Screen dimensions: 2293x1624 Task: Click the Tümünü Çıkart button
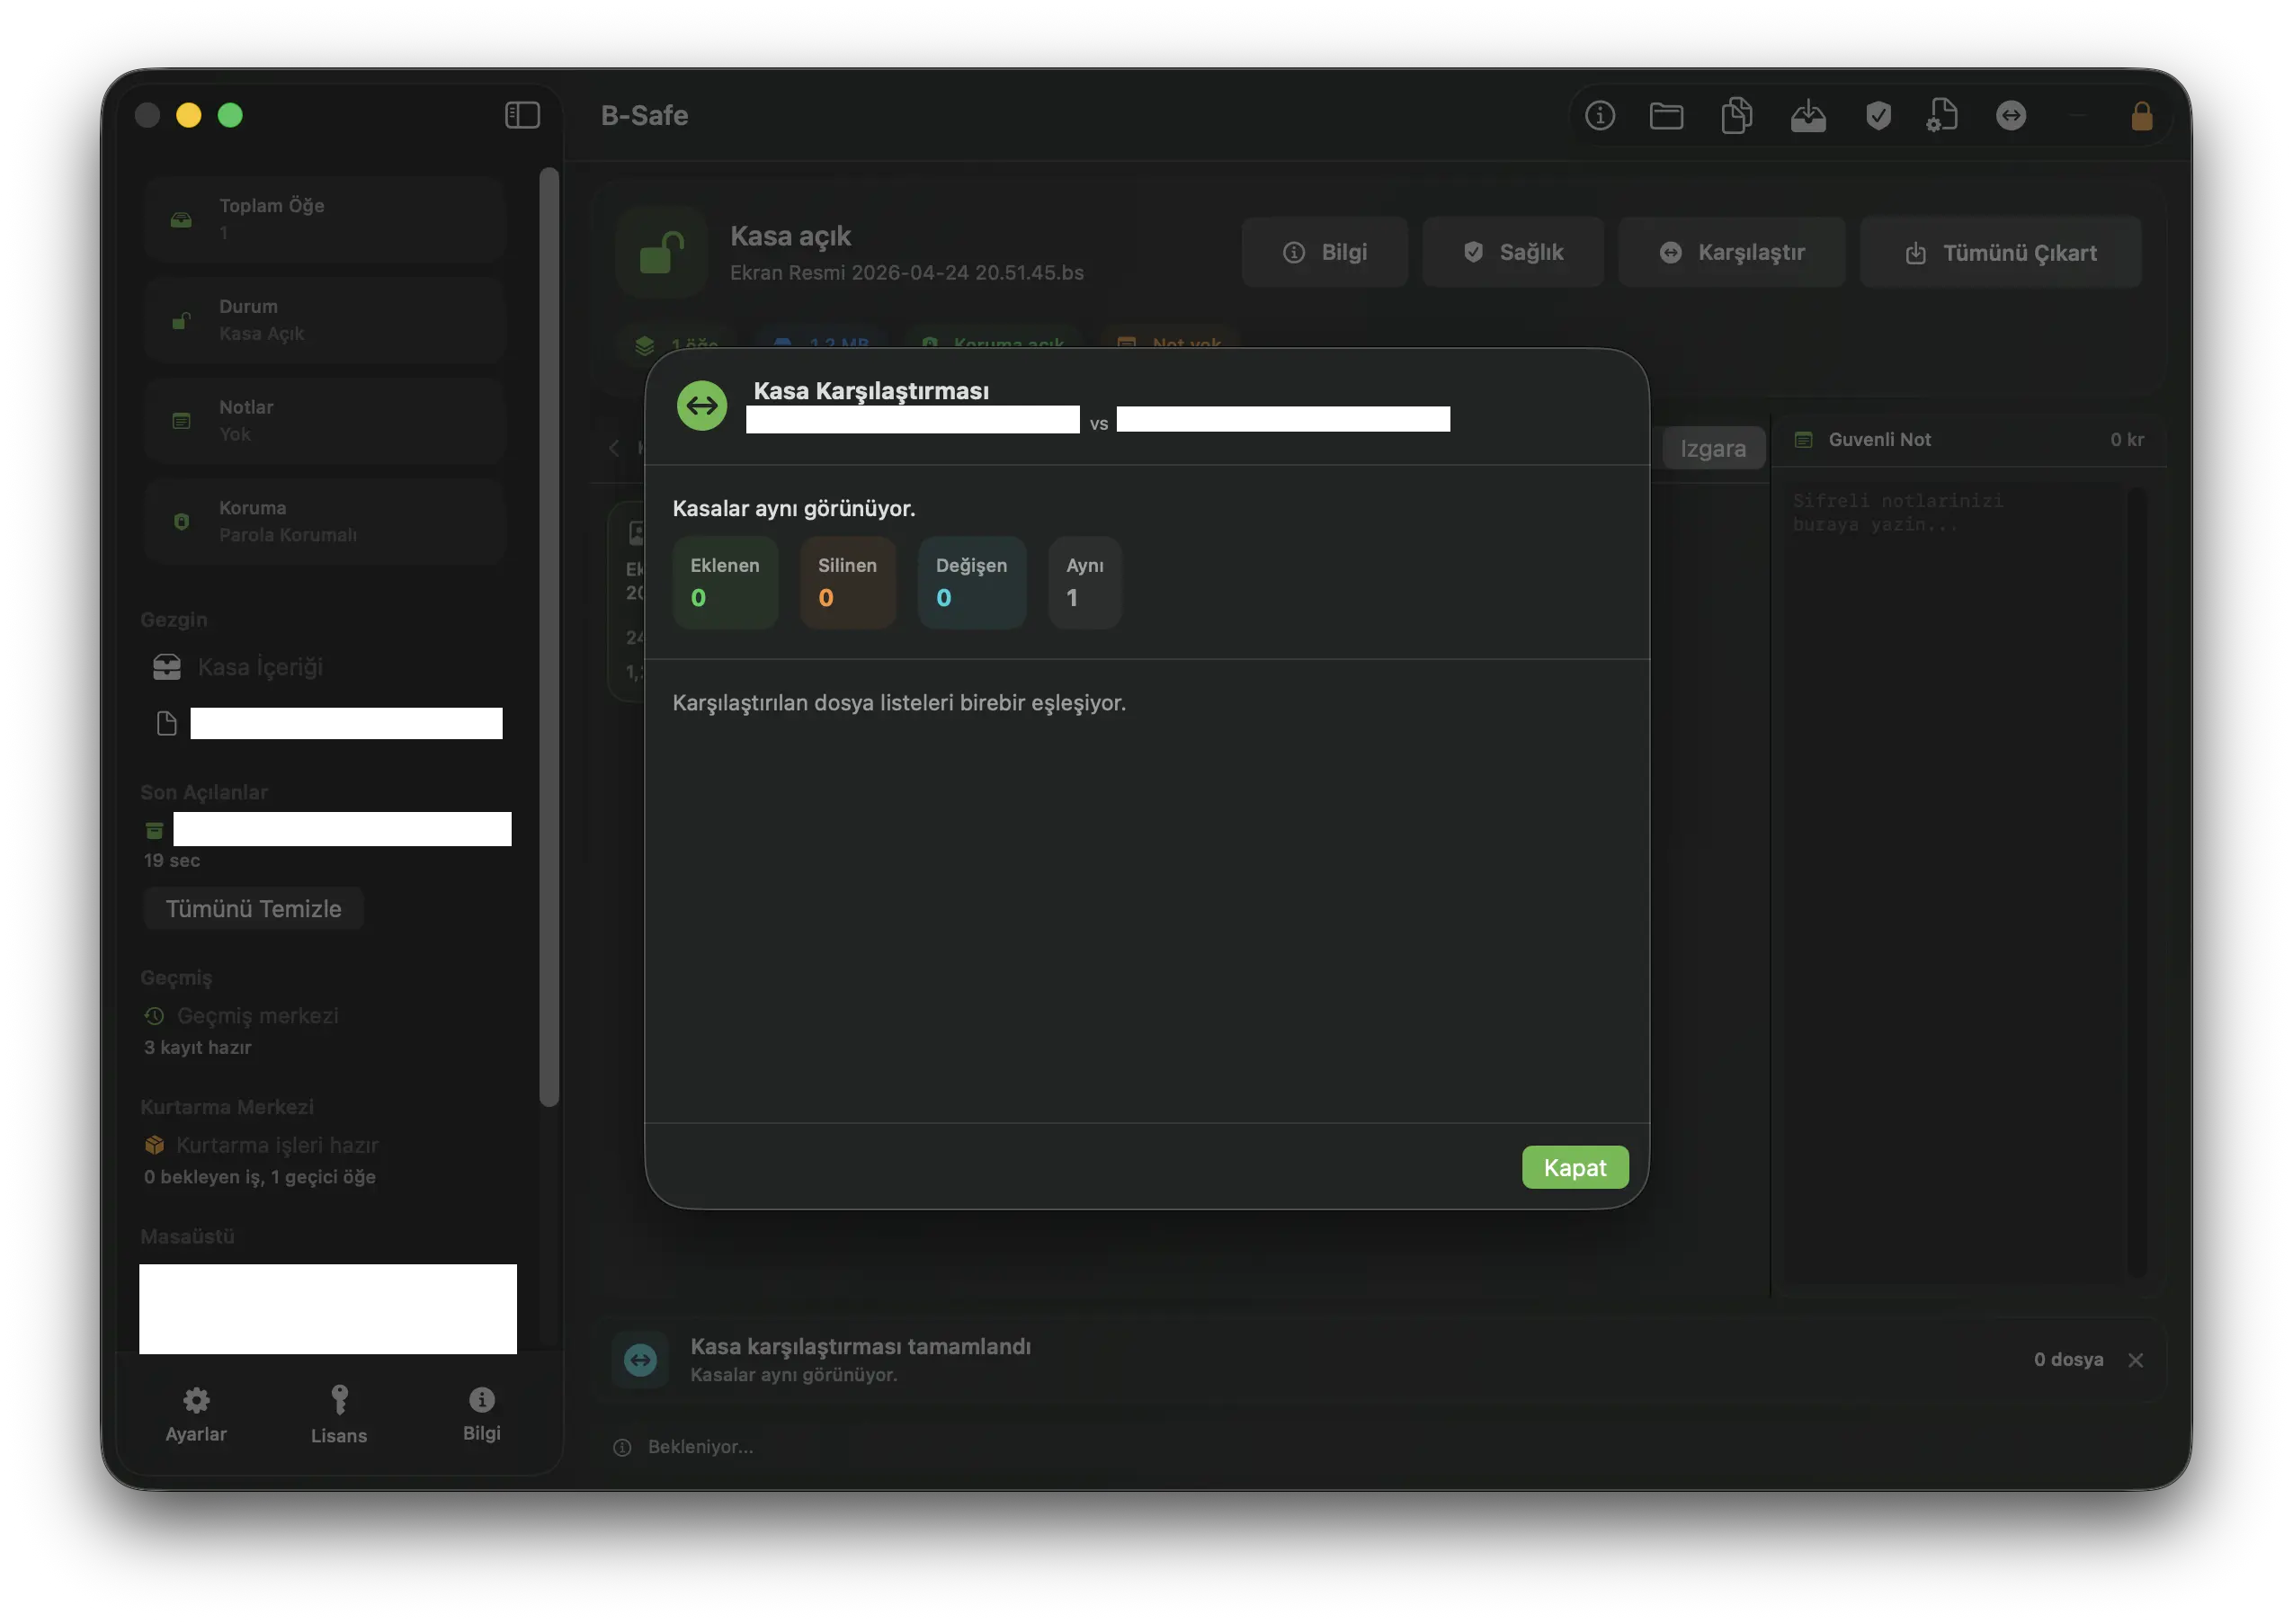click(x=2000, y=253)
